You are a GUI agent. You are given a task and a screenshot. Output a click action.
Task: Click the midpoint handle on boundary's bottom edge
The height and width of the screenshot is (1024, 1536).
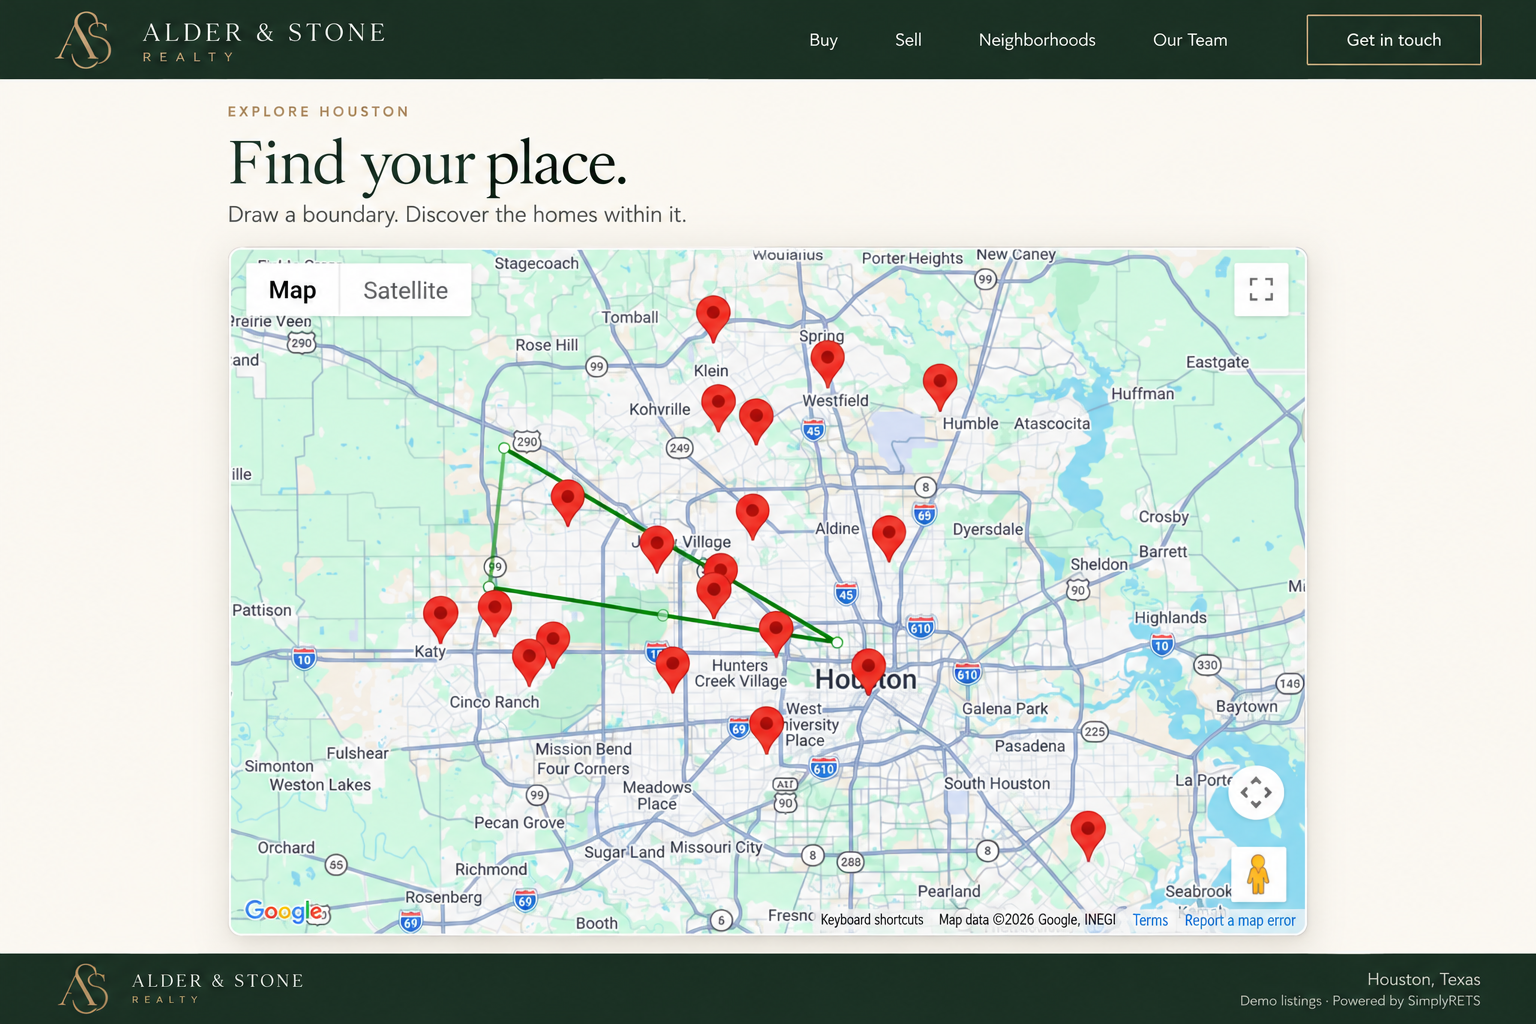663,615
